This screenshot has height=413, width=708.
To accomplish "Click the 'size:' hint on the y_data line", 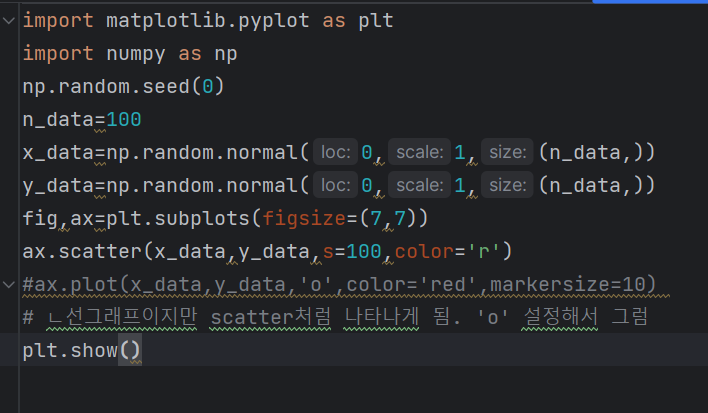I will click(508, 185).
